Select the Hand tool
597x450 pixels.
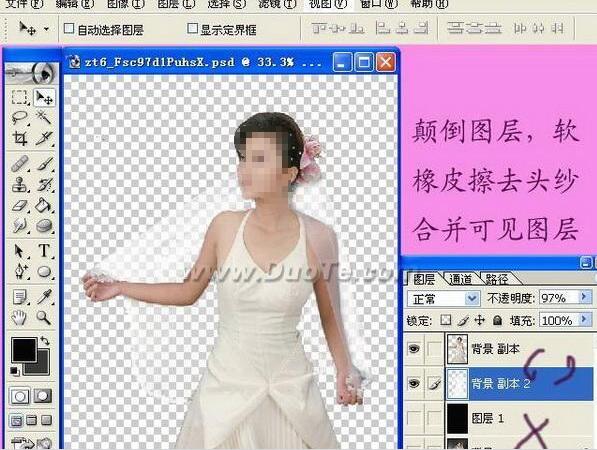click(19, 317)
